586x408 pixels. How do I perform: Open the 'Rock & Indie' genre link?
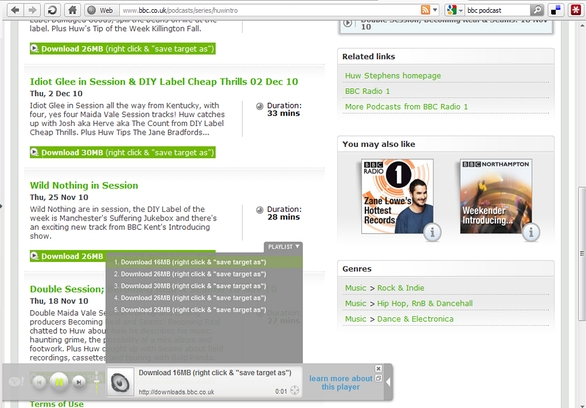(401, 288)
